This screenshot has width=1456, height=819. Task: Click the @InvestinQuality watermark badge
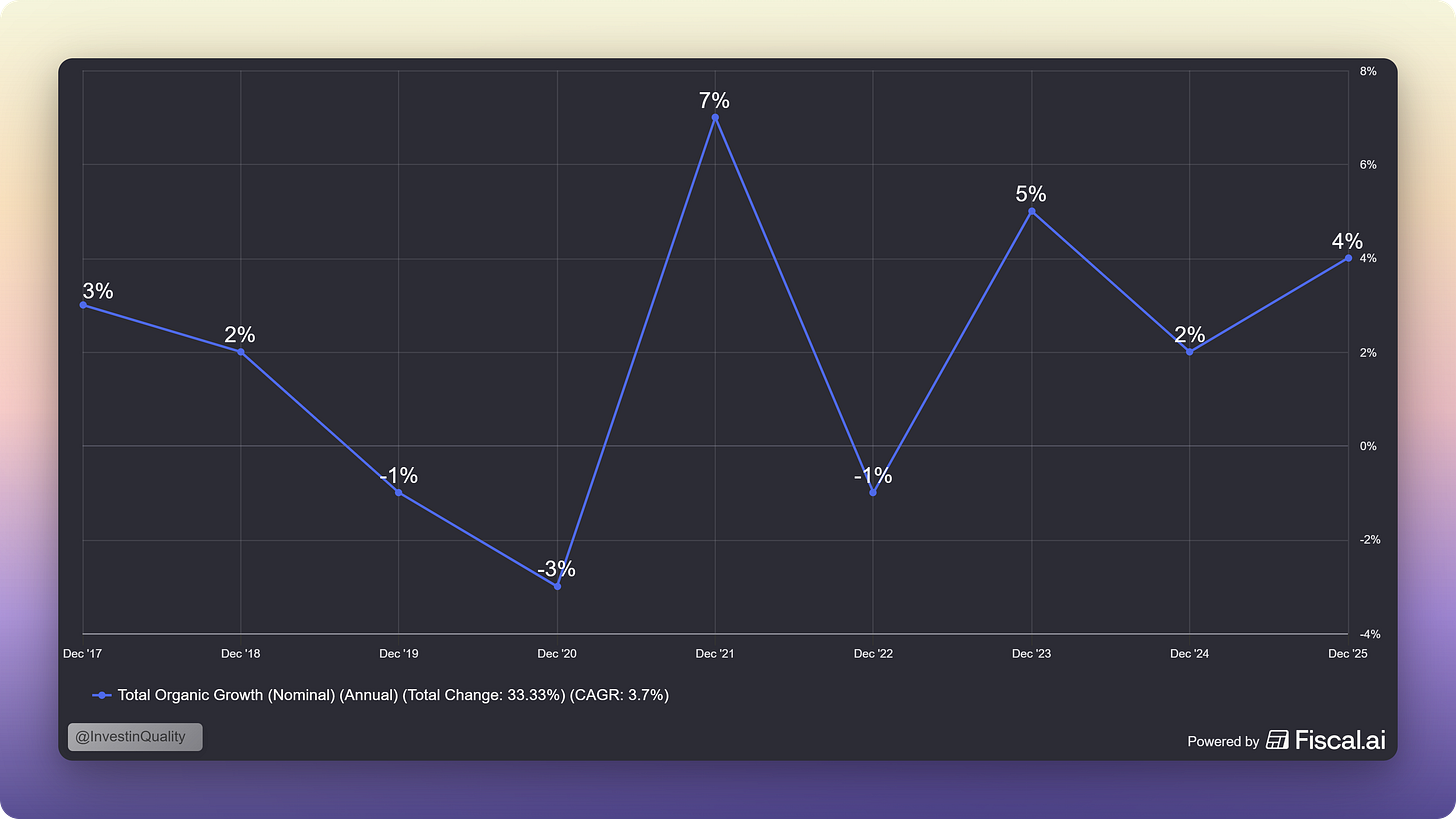click(135, 737)
